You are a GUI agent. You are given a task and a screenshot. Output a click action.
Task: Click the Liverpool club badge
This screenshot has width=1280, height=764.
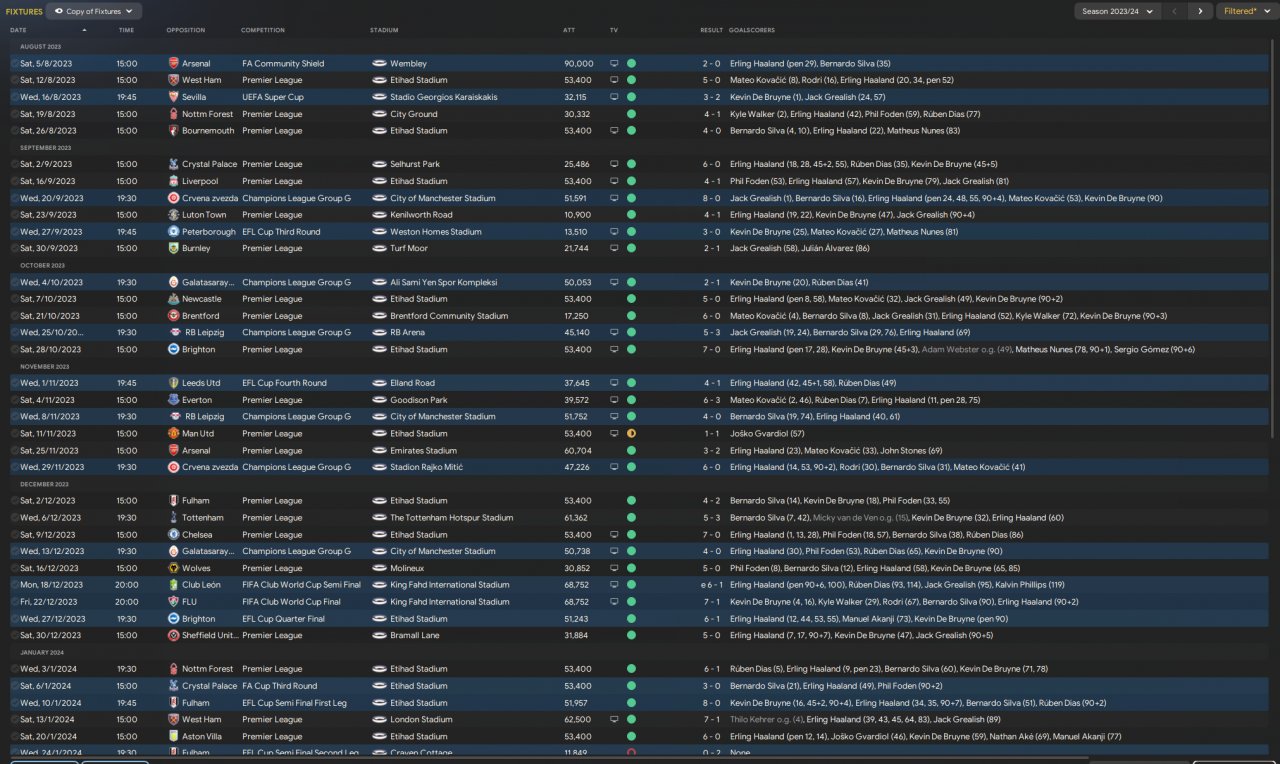coord(174,181)
